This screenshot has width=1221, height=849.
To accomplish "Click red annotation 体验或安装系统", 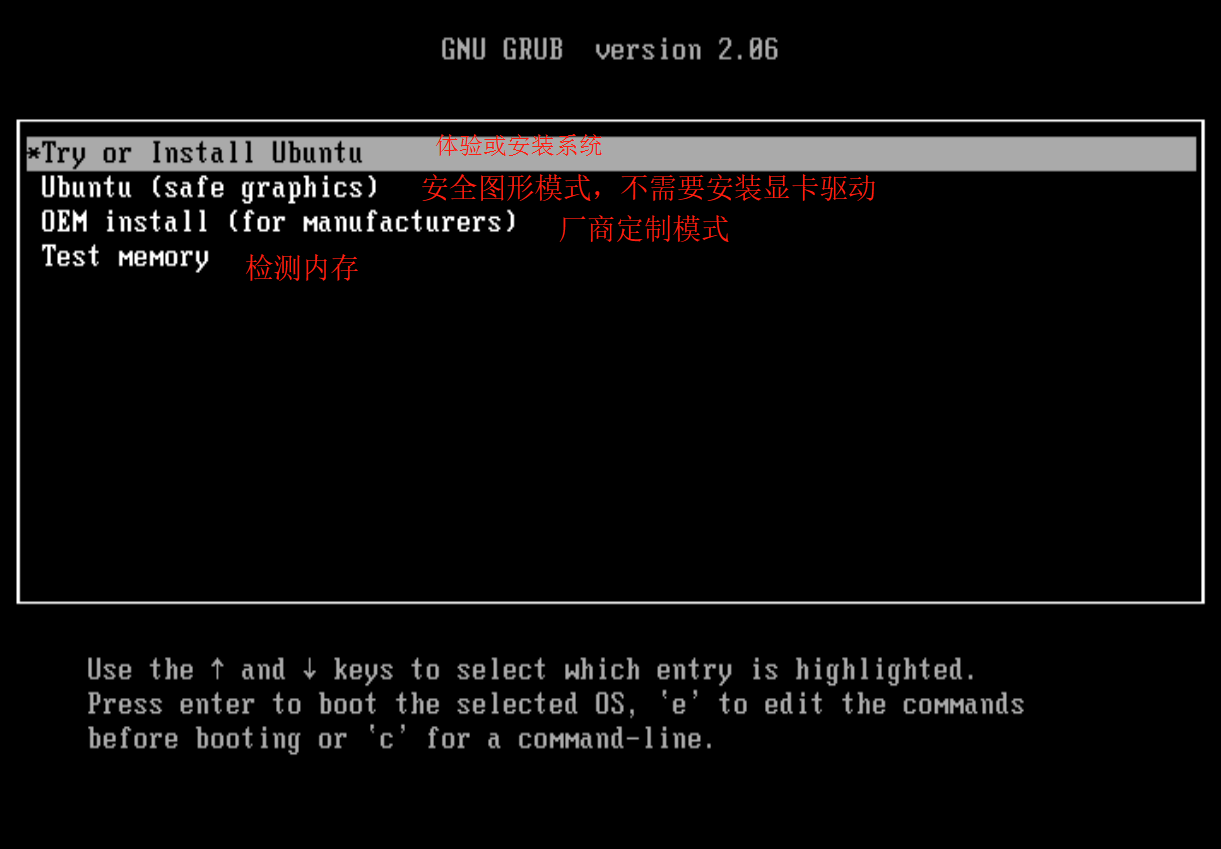I will (x=519, y=145).
